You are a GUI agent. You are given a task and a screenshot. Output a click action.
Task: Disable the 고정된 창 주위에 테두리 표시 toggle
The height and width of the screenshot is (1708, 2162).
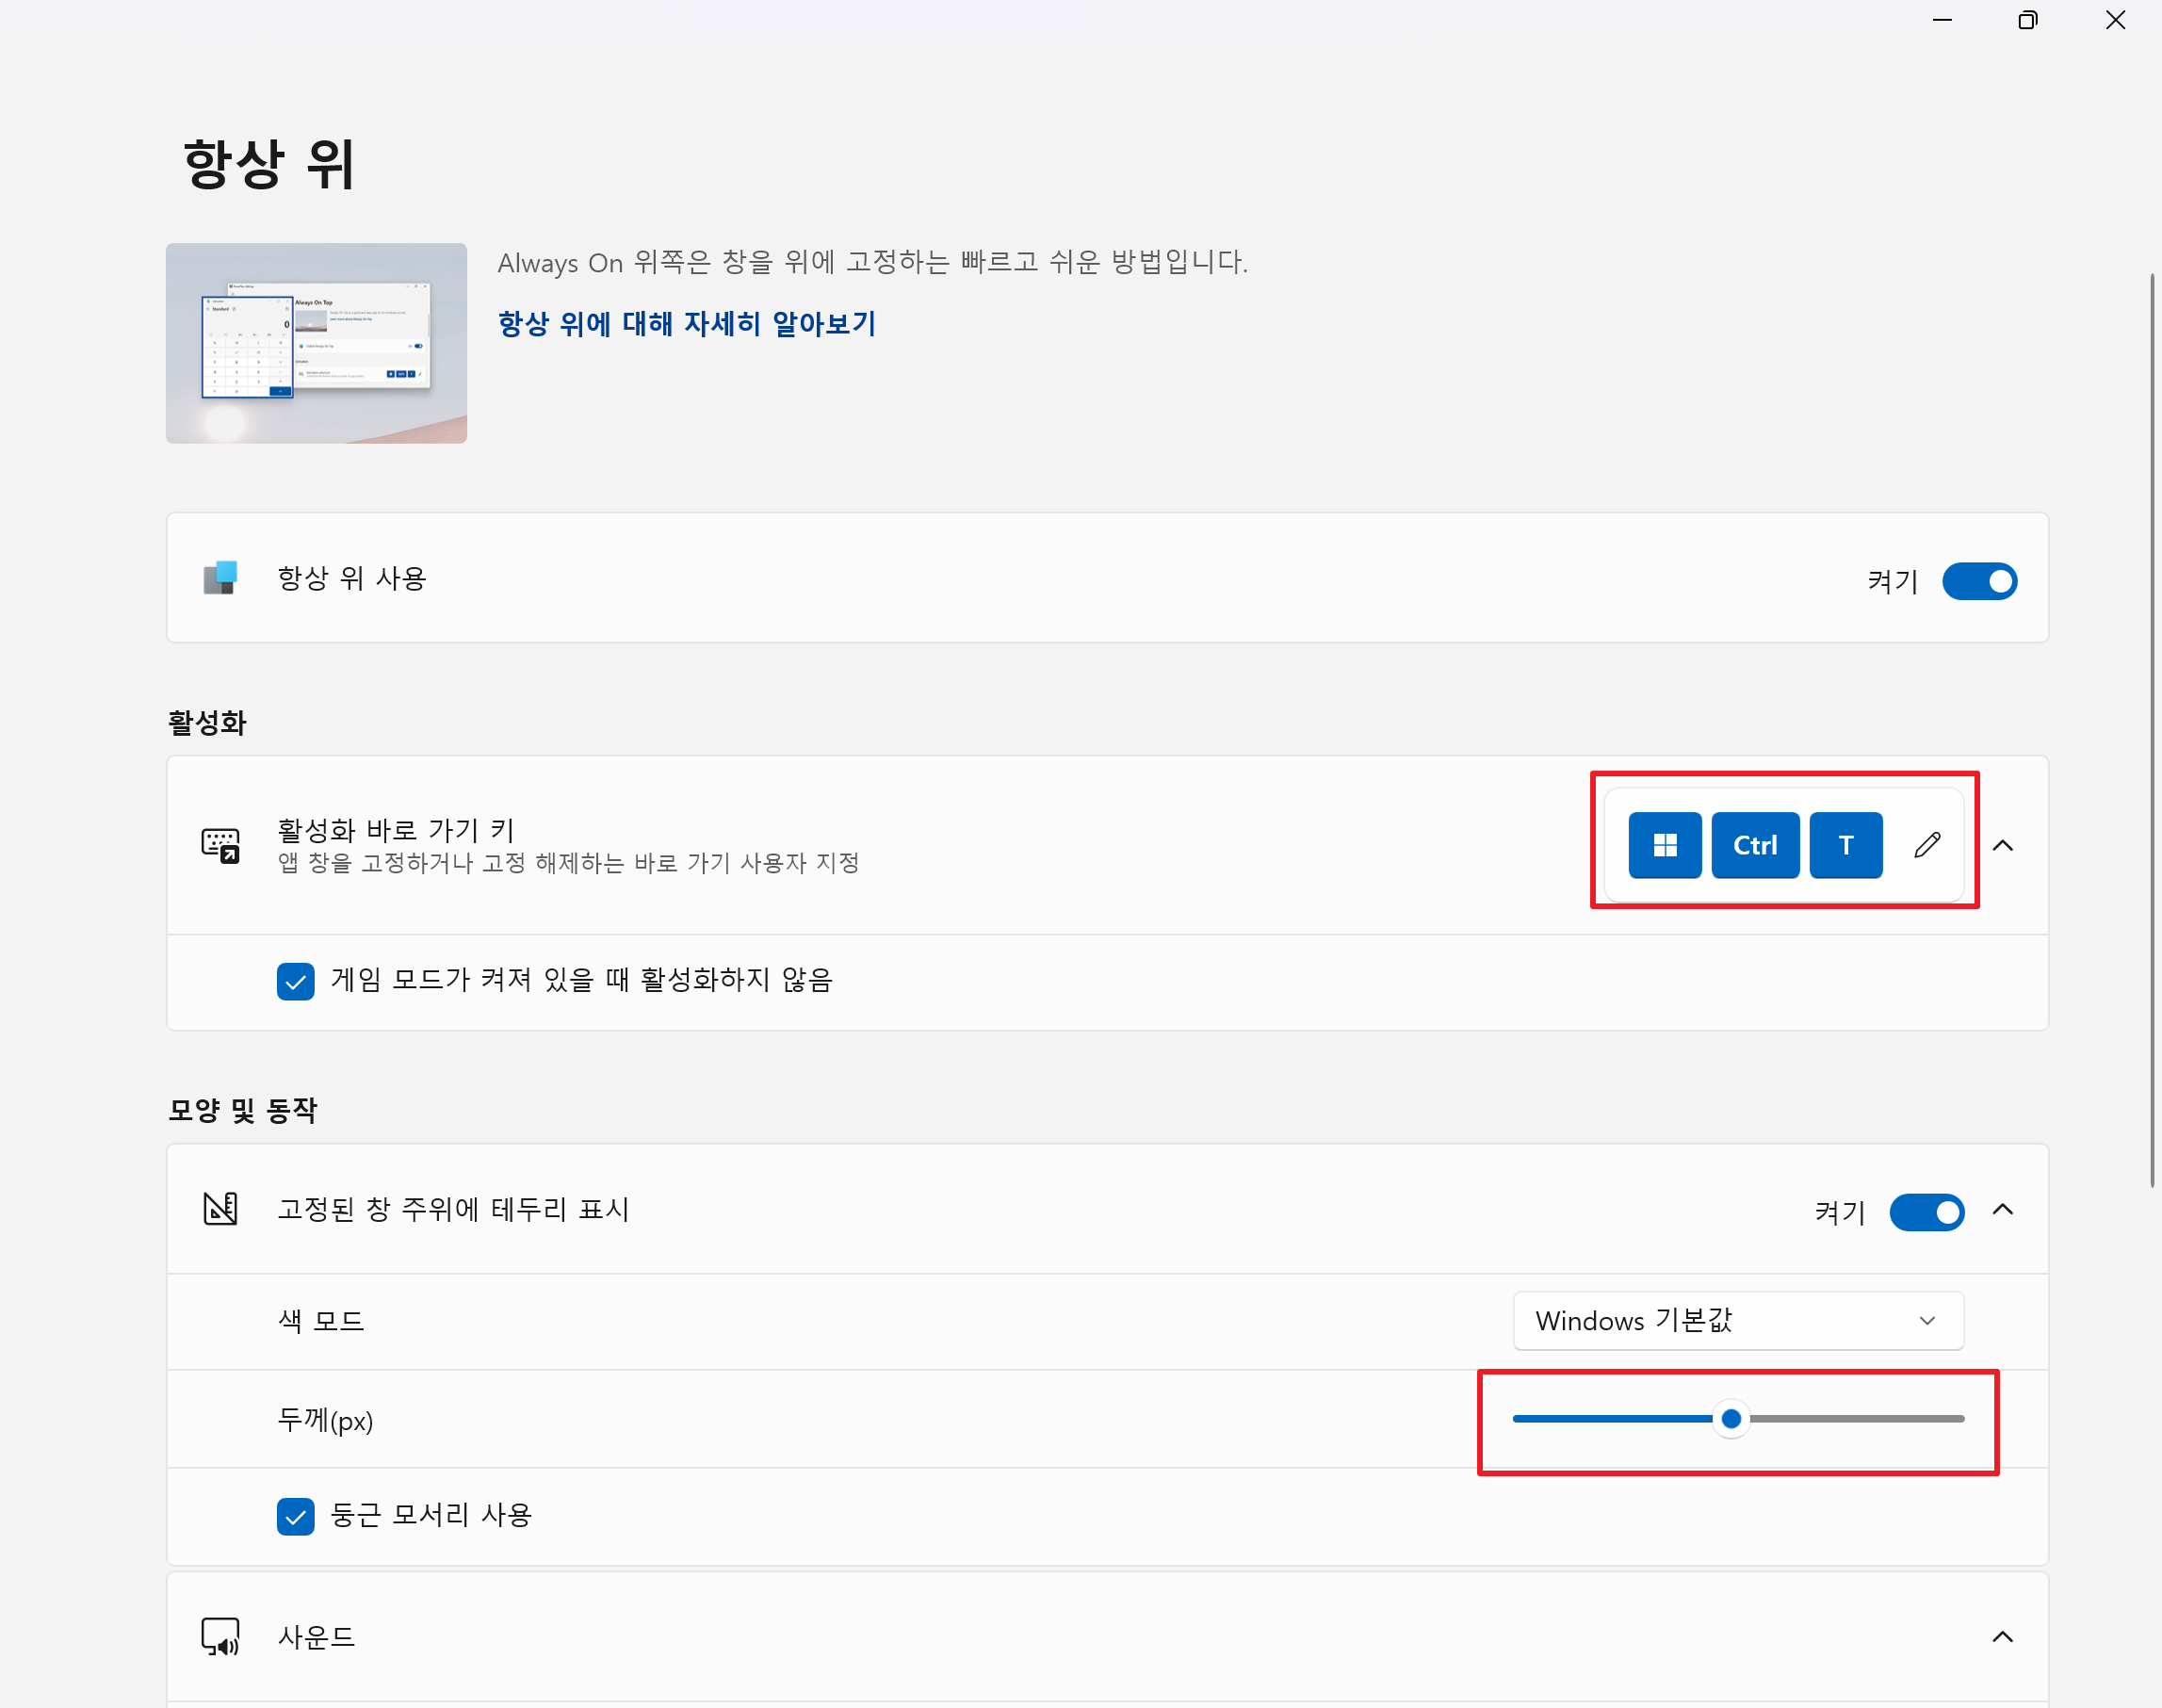[1926, 1212]
